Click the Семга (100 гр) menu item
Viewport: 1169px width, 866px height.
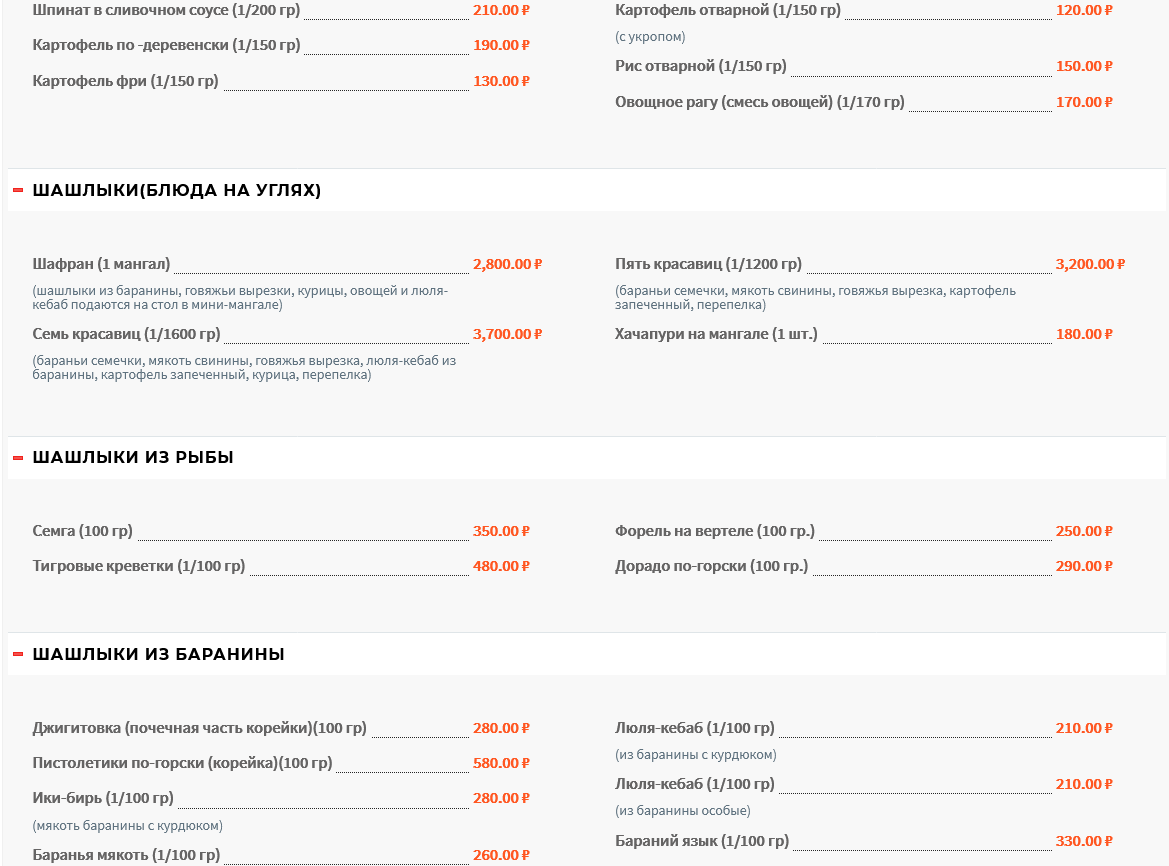[82, 531]
